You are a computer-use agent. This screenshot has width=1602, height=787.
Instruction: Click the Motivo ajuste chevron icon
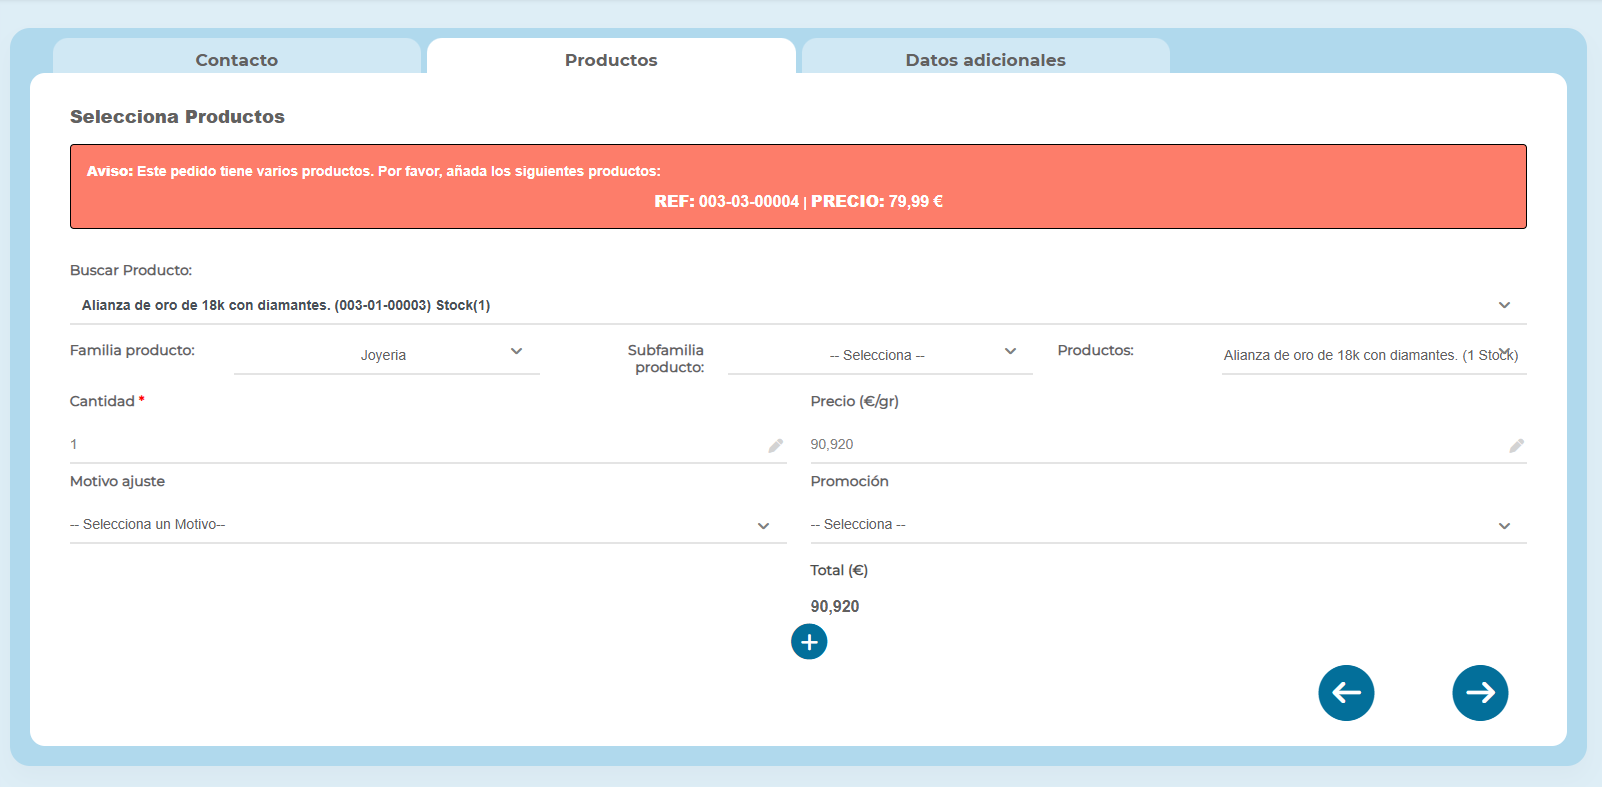pyautogui.click(x=763, y=526)
